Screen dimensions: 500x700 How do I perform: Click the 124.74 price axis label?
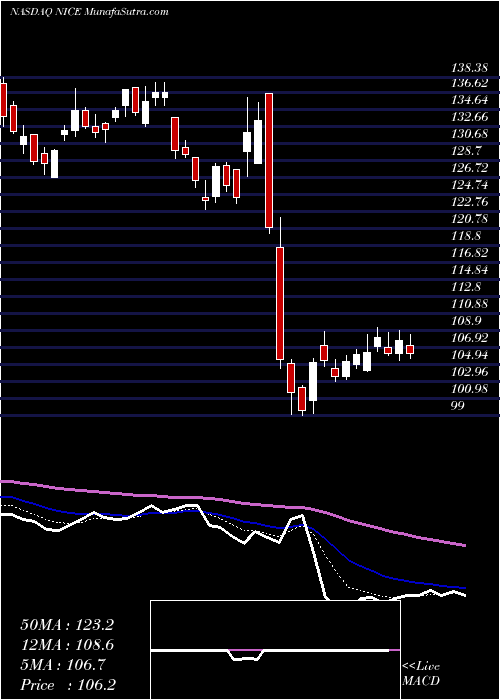pos(470,185)
